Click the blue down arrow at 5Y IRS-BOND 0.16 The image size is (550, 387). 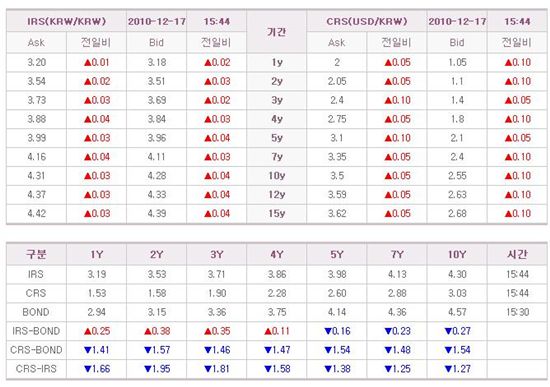tap(328, 331)
